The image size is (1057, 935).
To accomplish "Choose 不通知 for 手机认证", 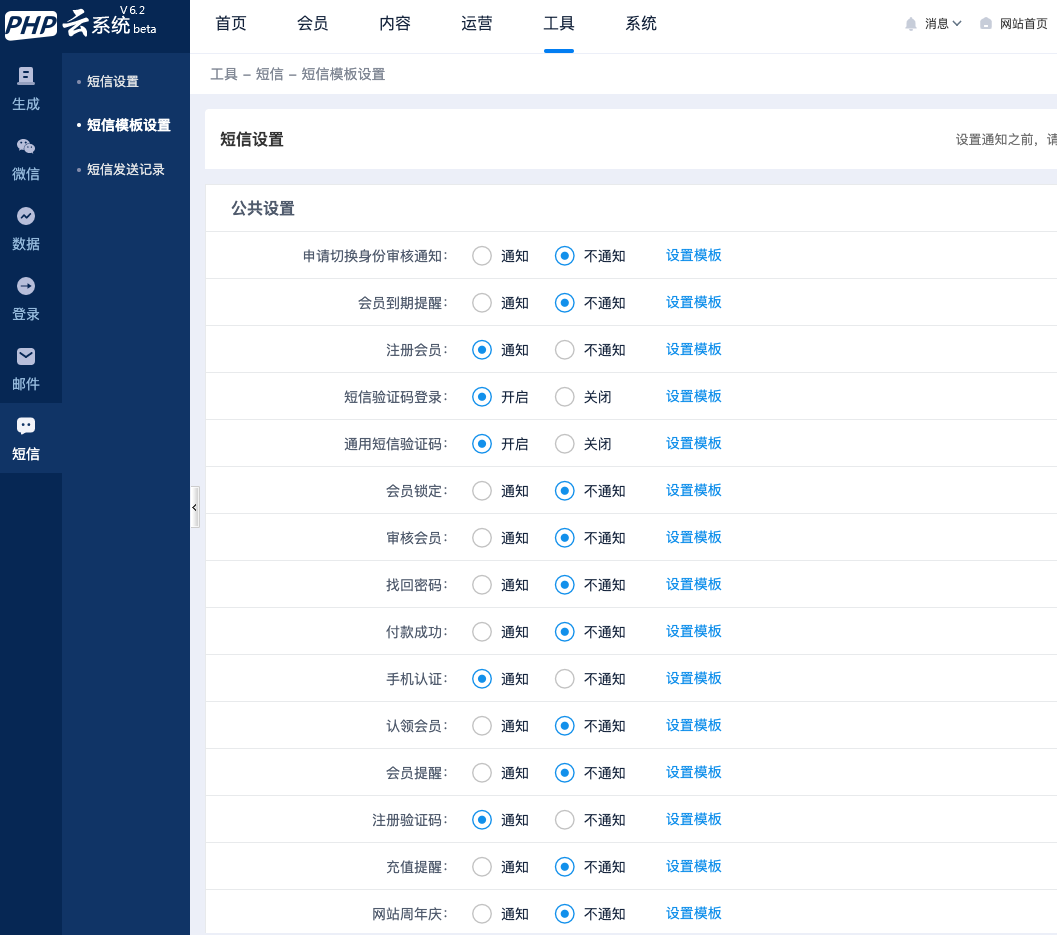I will (x=565, y=679).
